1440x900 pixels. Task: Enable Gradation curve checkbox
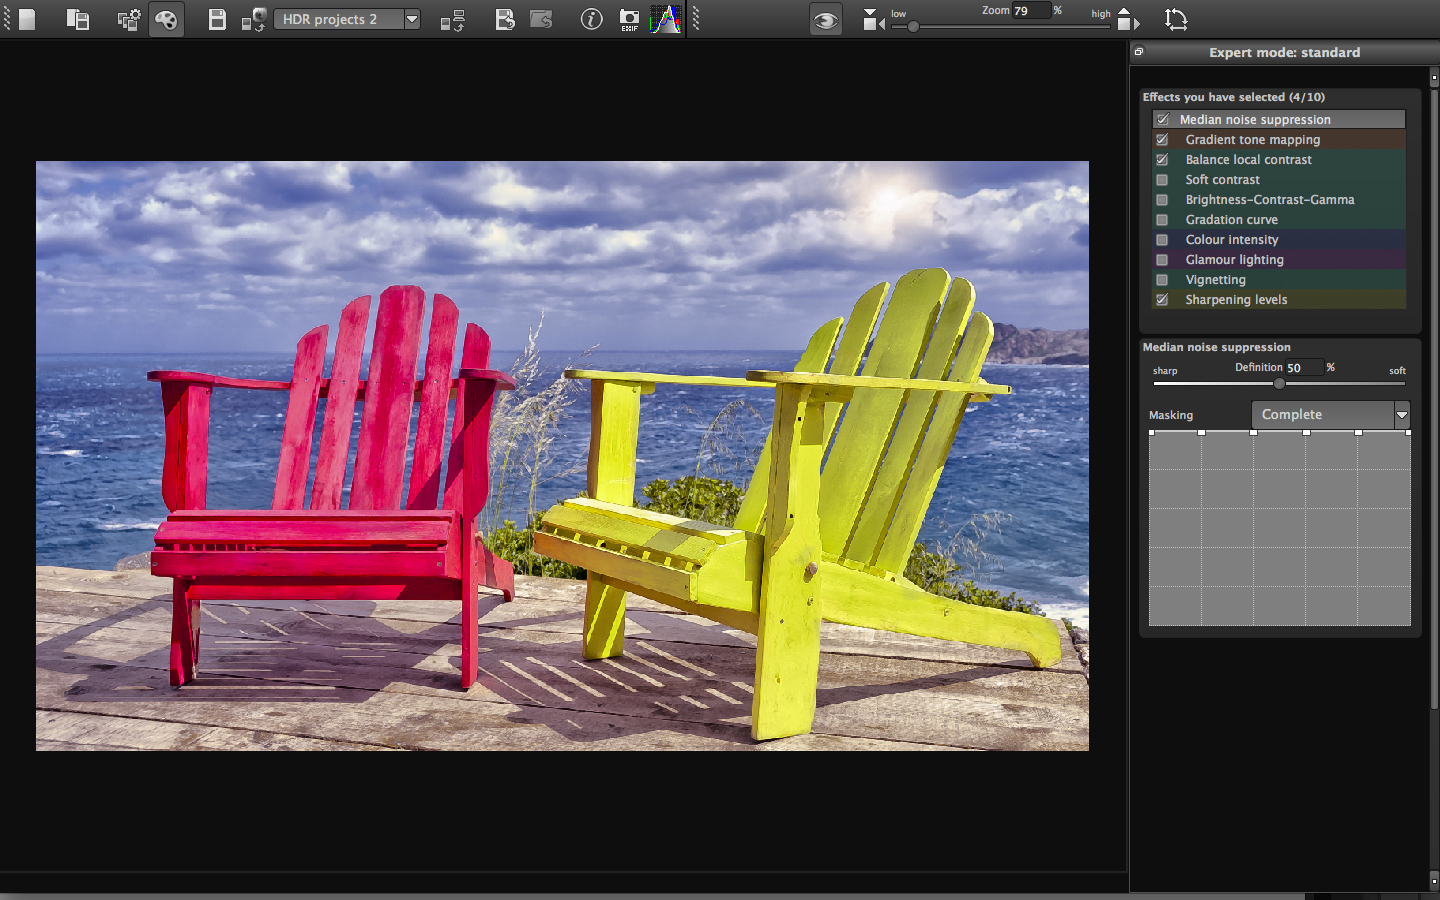click(1162, 219)
